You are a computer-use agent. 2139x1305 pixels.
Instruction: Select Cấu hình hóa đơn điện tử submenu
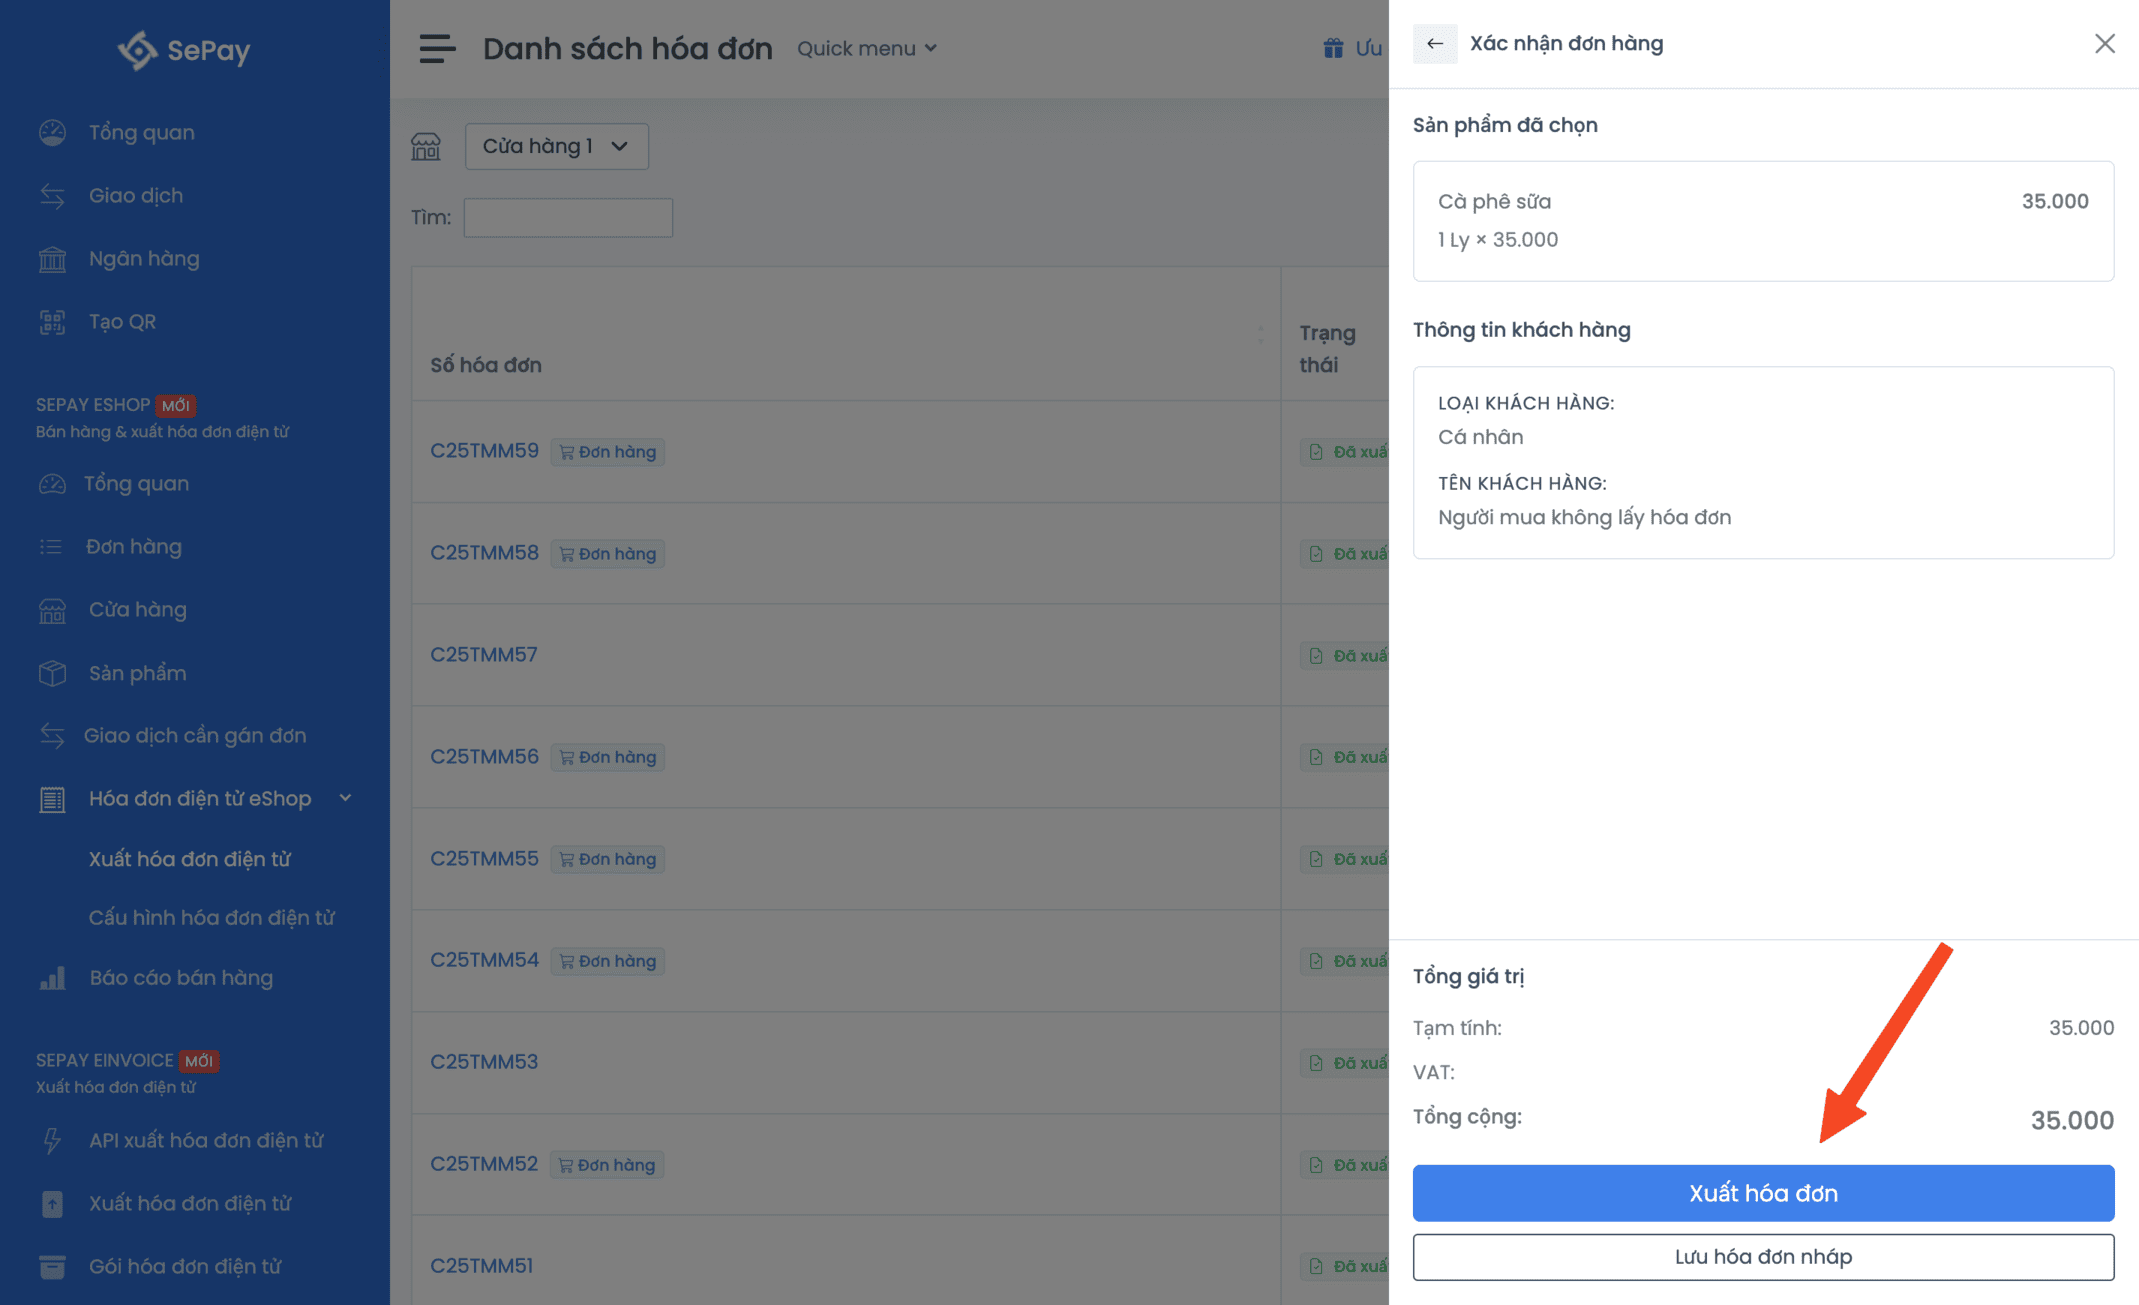[x=211, y=918]
